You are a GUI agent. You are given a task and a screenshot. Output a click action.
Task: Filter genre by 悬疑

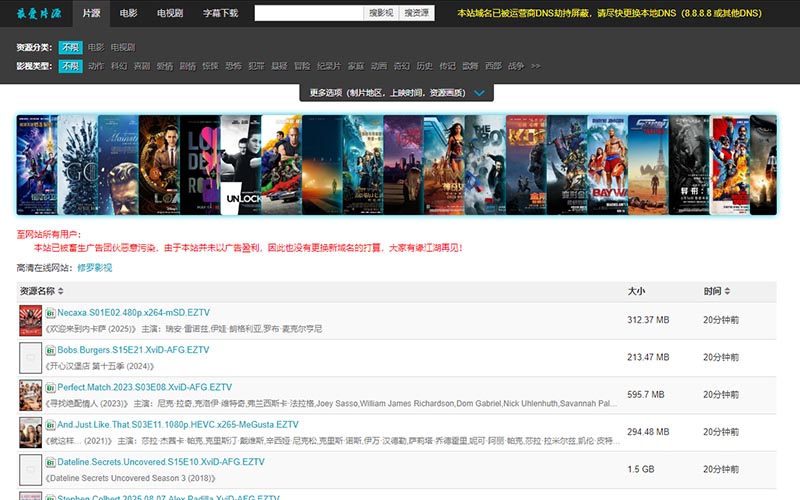click(x=279, y=66)
